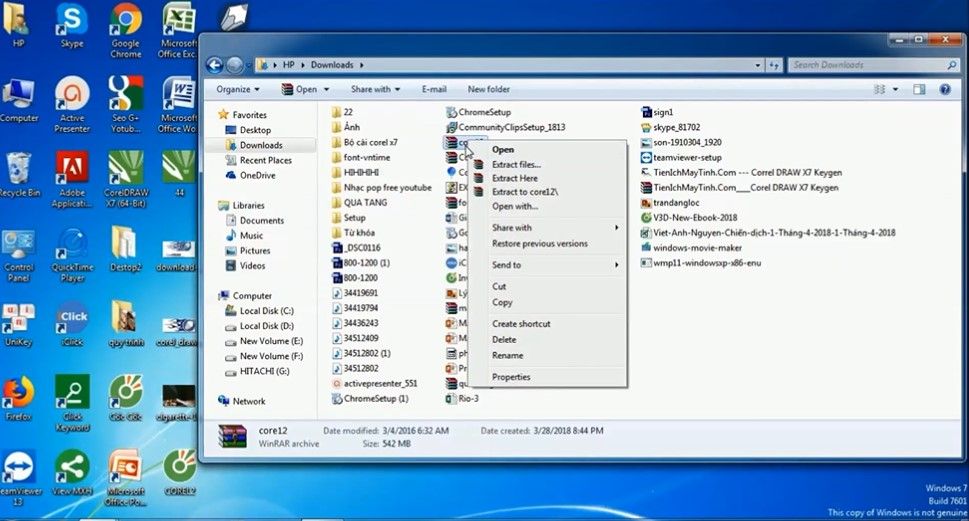969x521 pixels.
Task: Expand the address bar history dropdown
Action: (x=758, y=65)
